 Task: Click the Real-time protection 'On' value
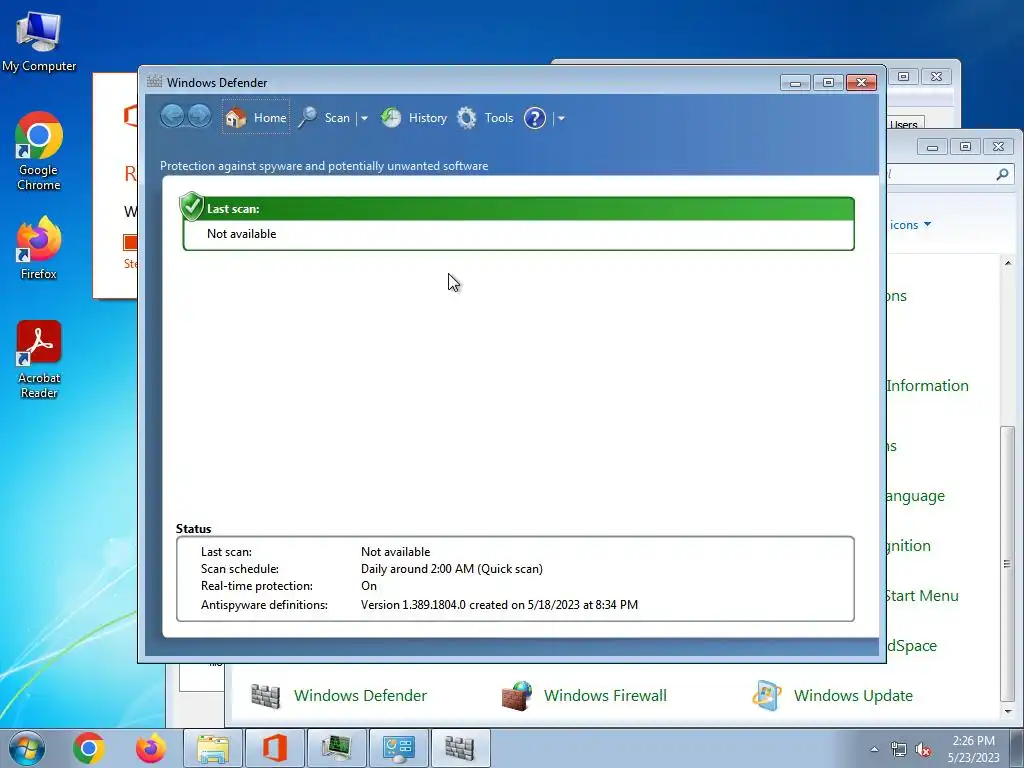point(368,586)
